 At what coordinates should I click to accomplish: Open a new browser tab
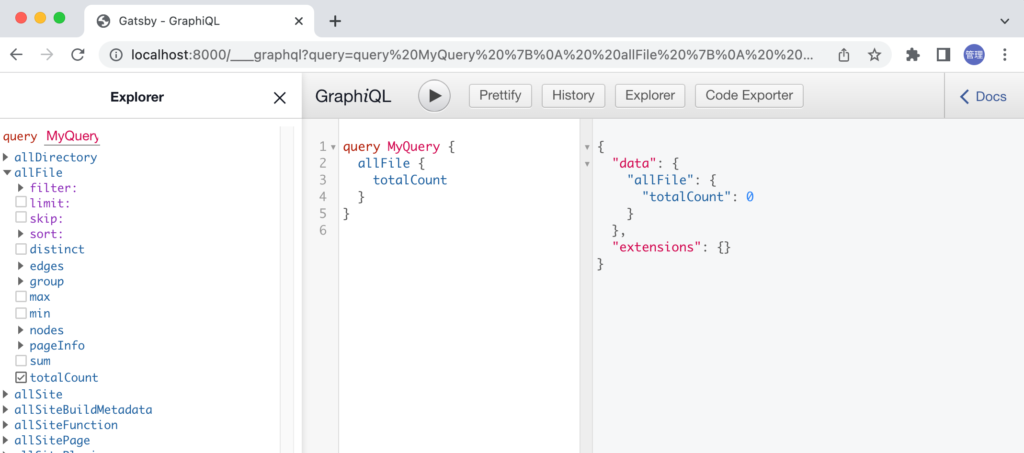pos(335,21)
